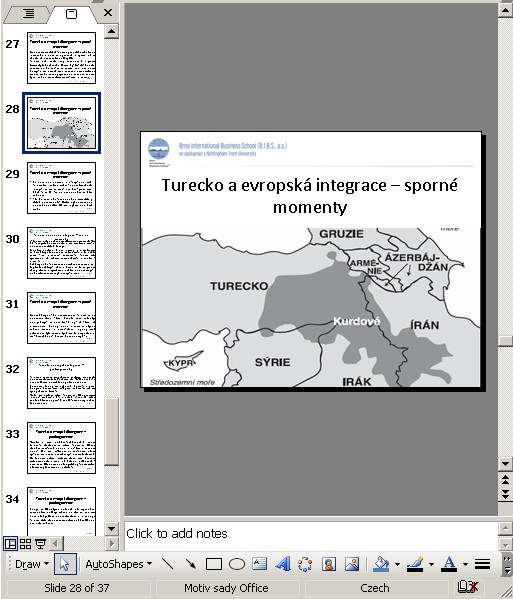513x599 pixels.
Task: Open Fill Color dropdown arrow
Action: pos(397,564)
